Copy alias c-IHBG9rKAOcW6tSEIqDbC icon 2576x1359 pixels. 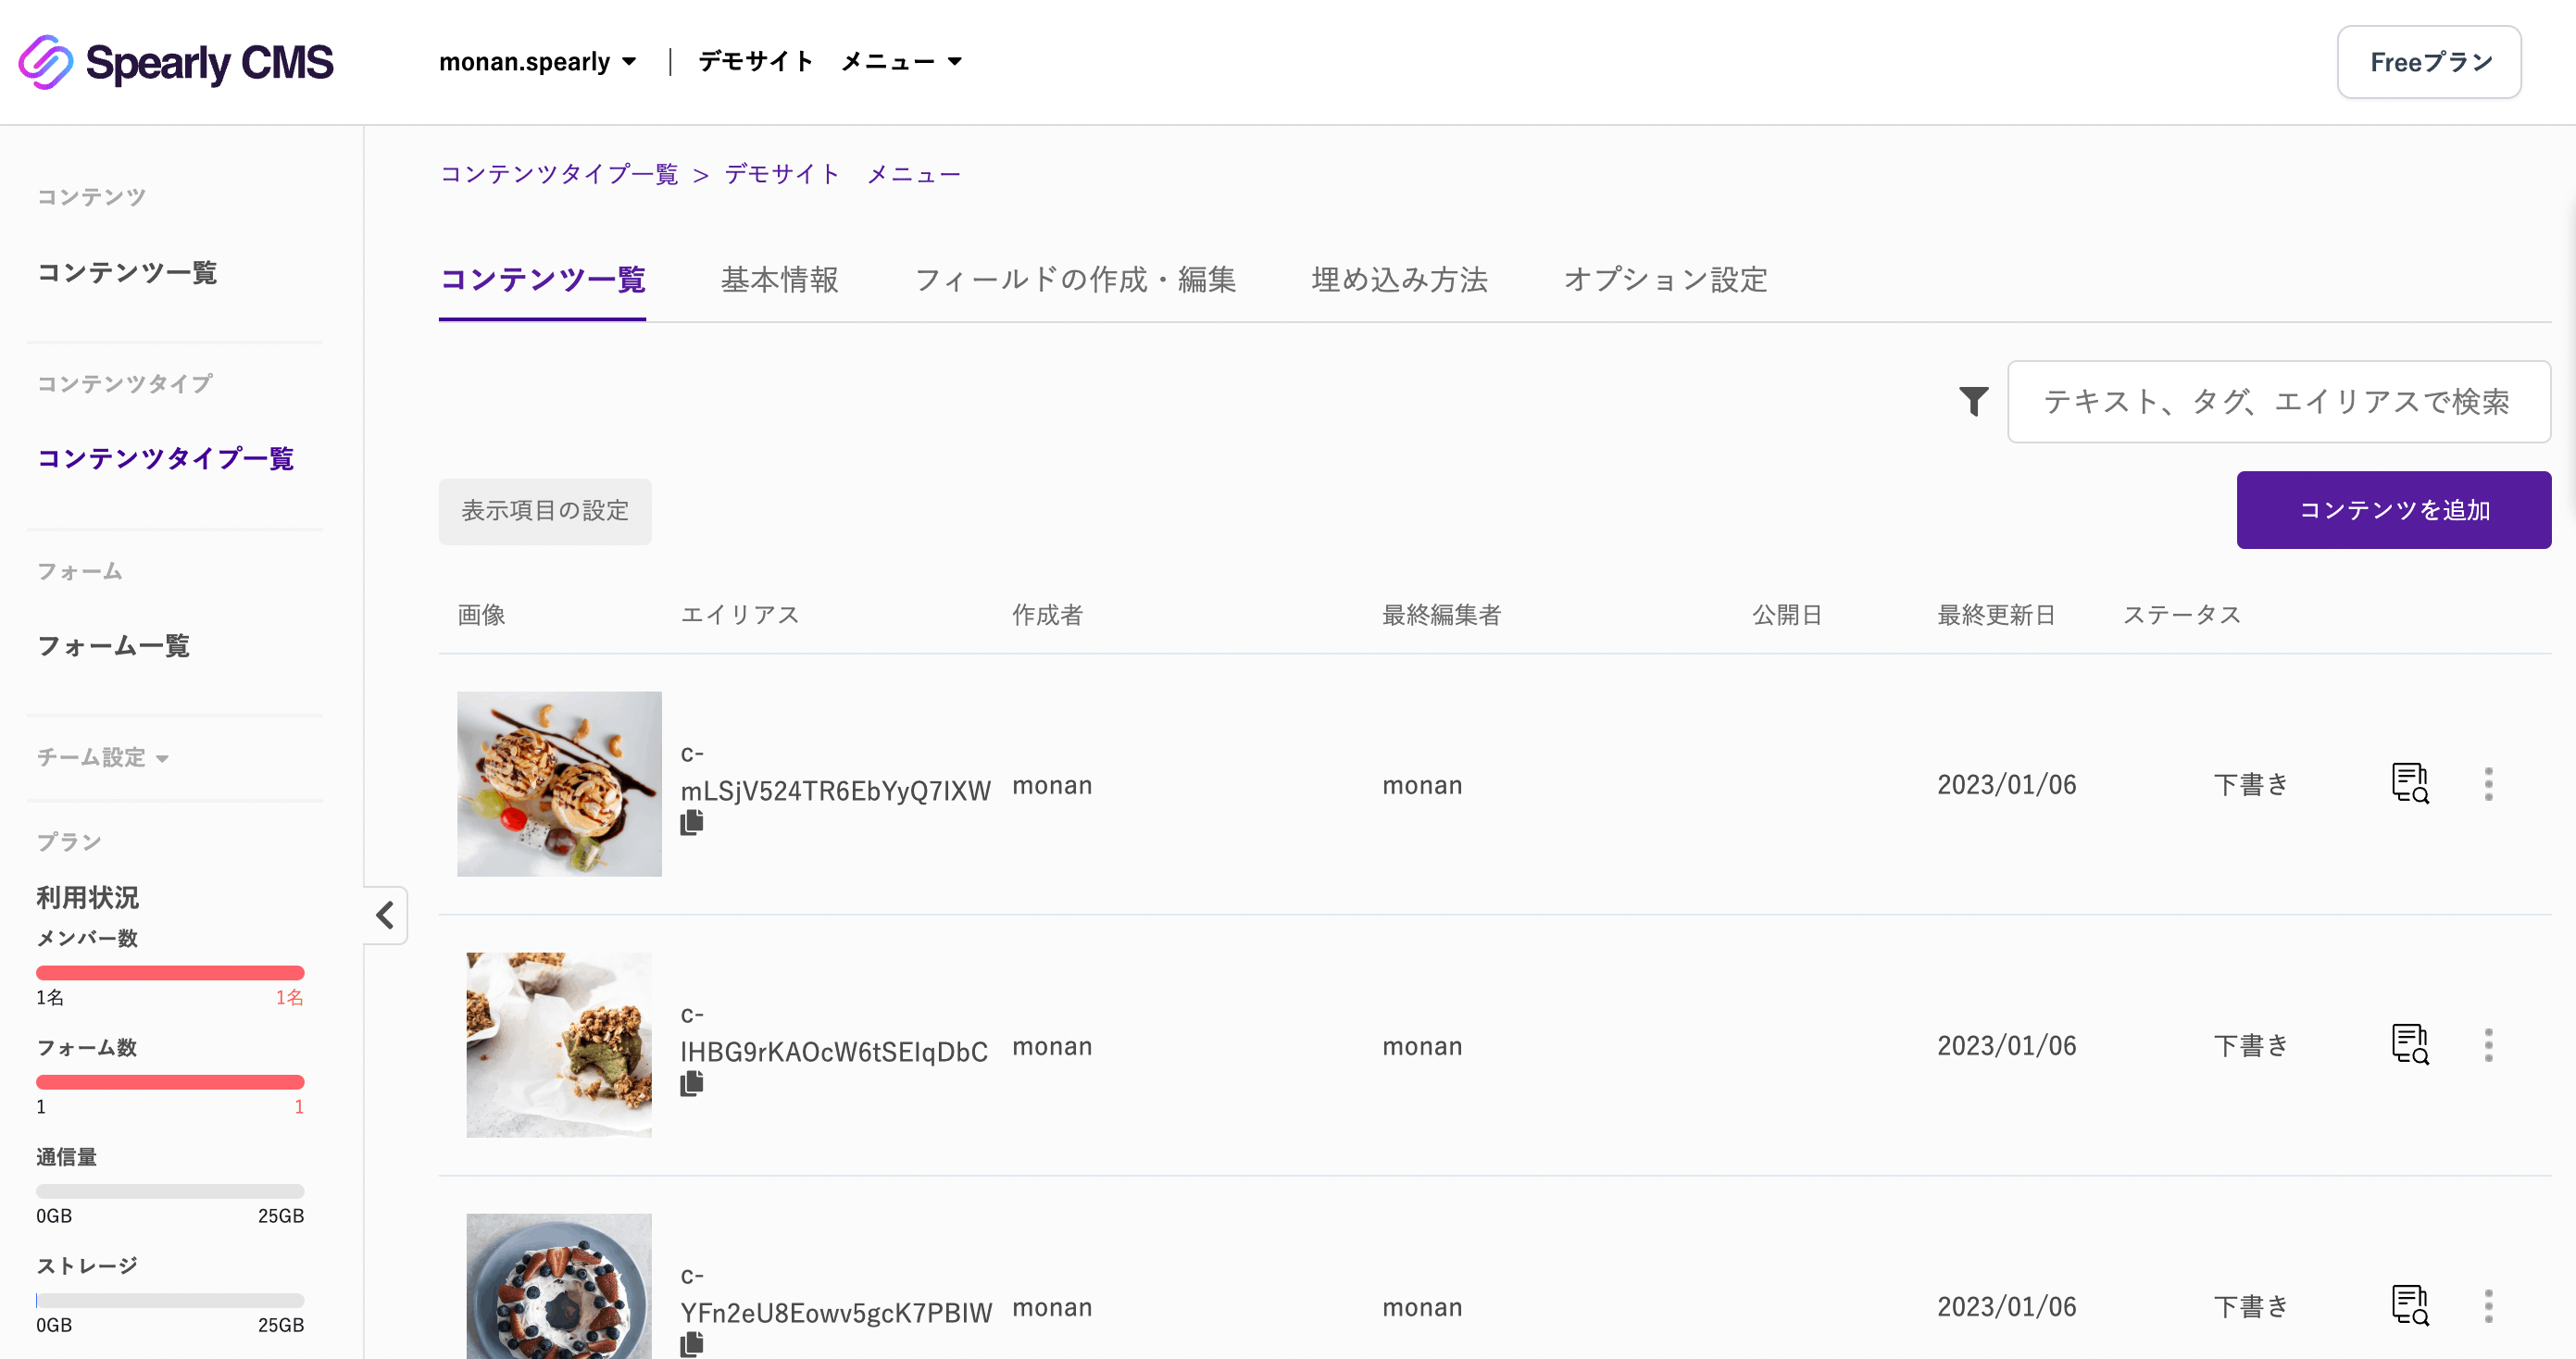692,1084
